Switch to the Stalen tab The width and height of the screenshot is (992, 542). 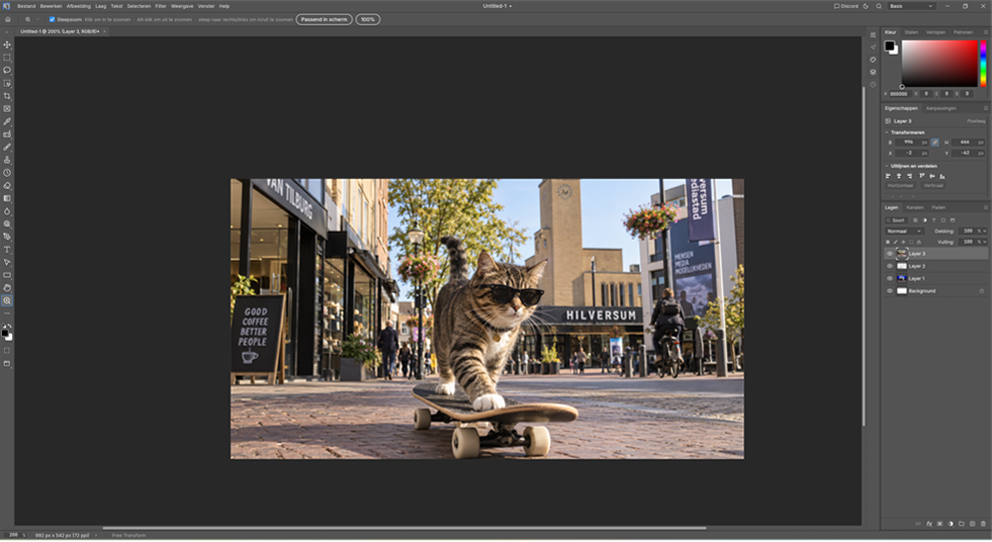(911, 32)
